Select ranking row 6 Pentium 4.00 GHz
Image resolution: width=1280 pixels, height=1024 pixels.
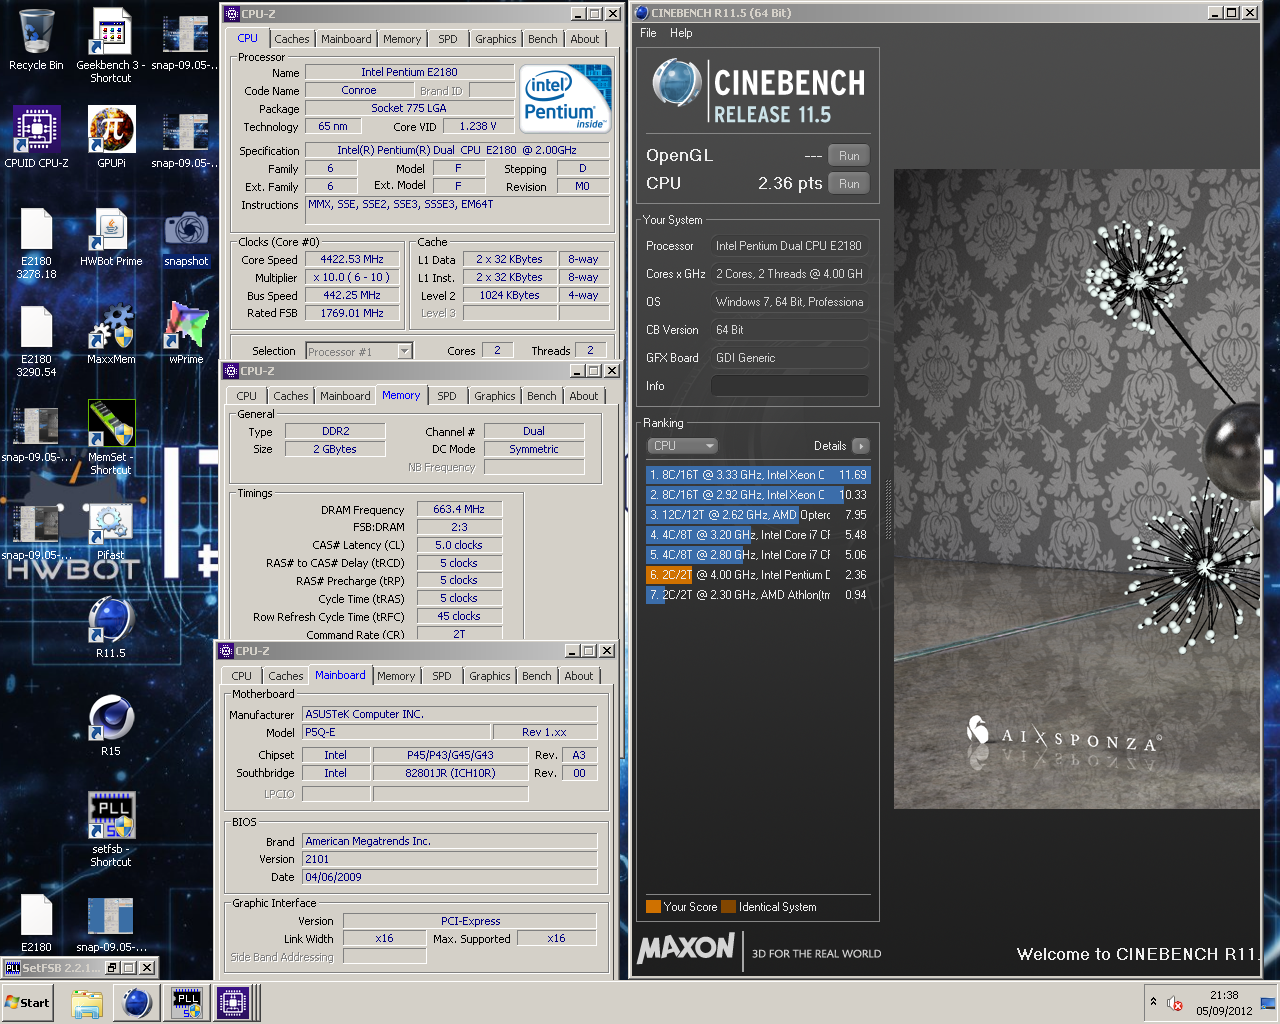point(758,575)
